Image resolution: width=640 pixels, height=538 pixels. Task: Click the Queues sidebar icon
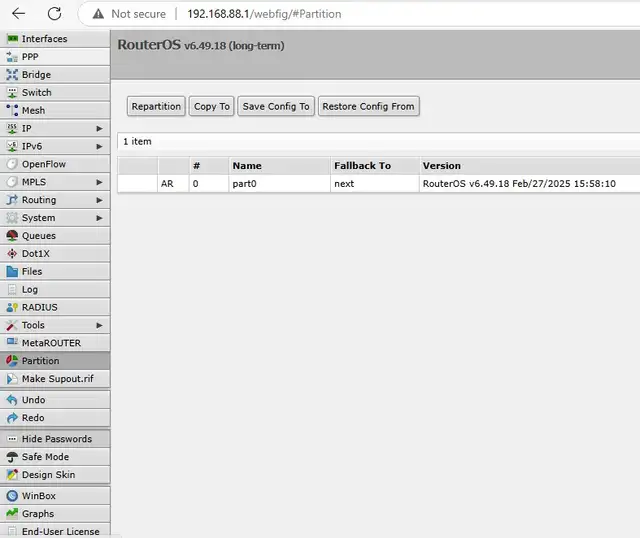click(12, 236)
